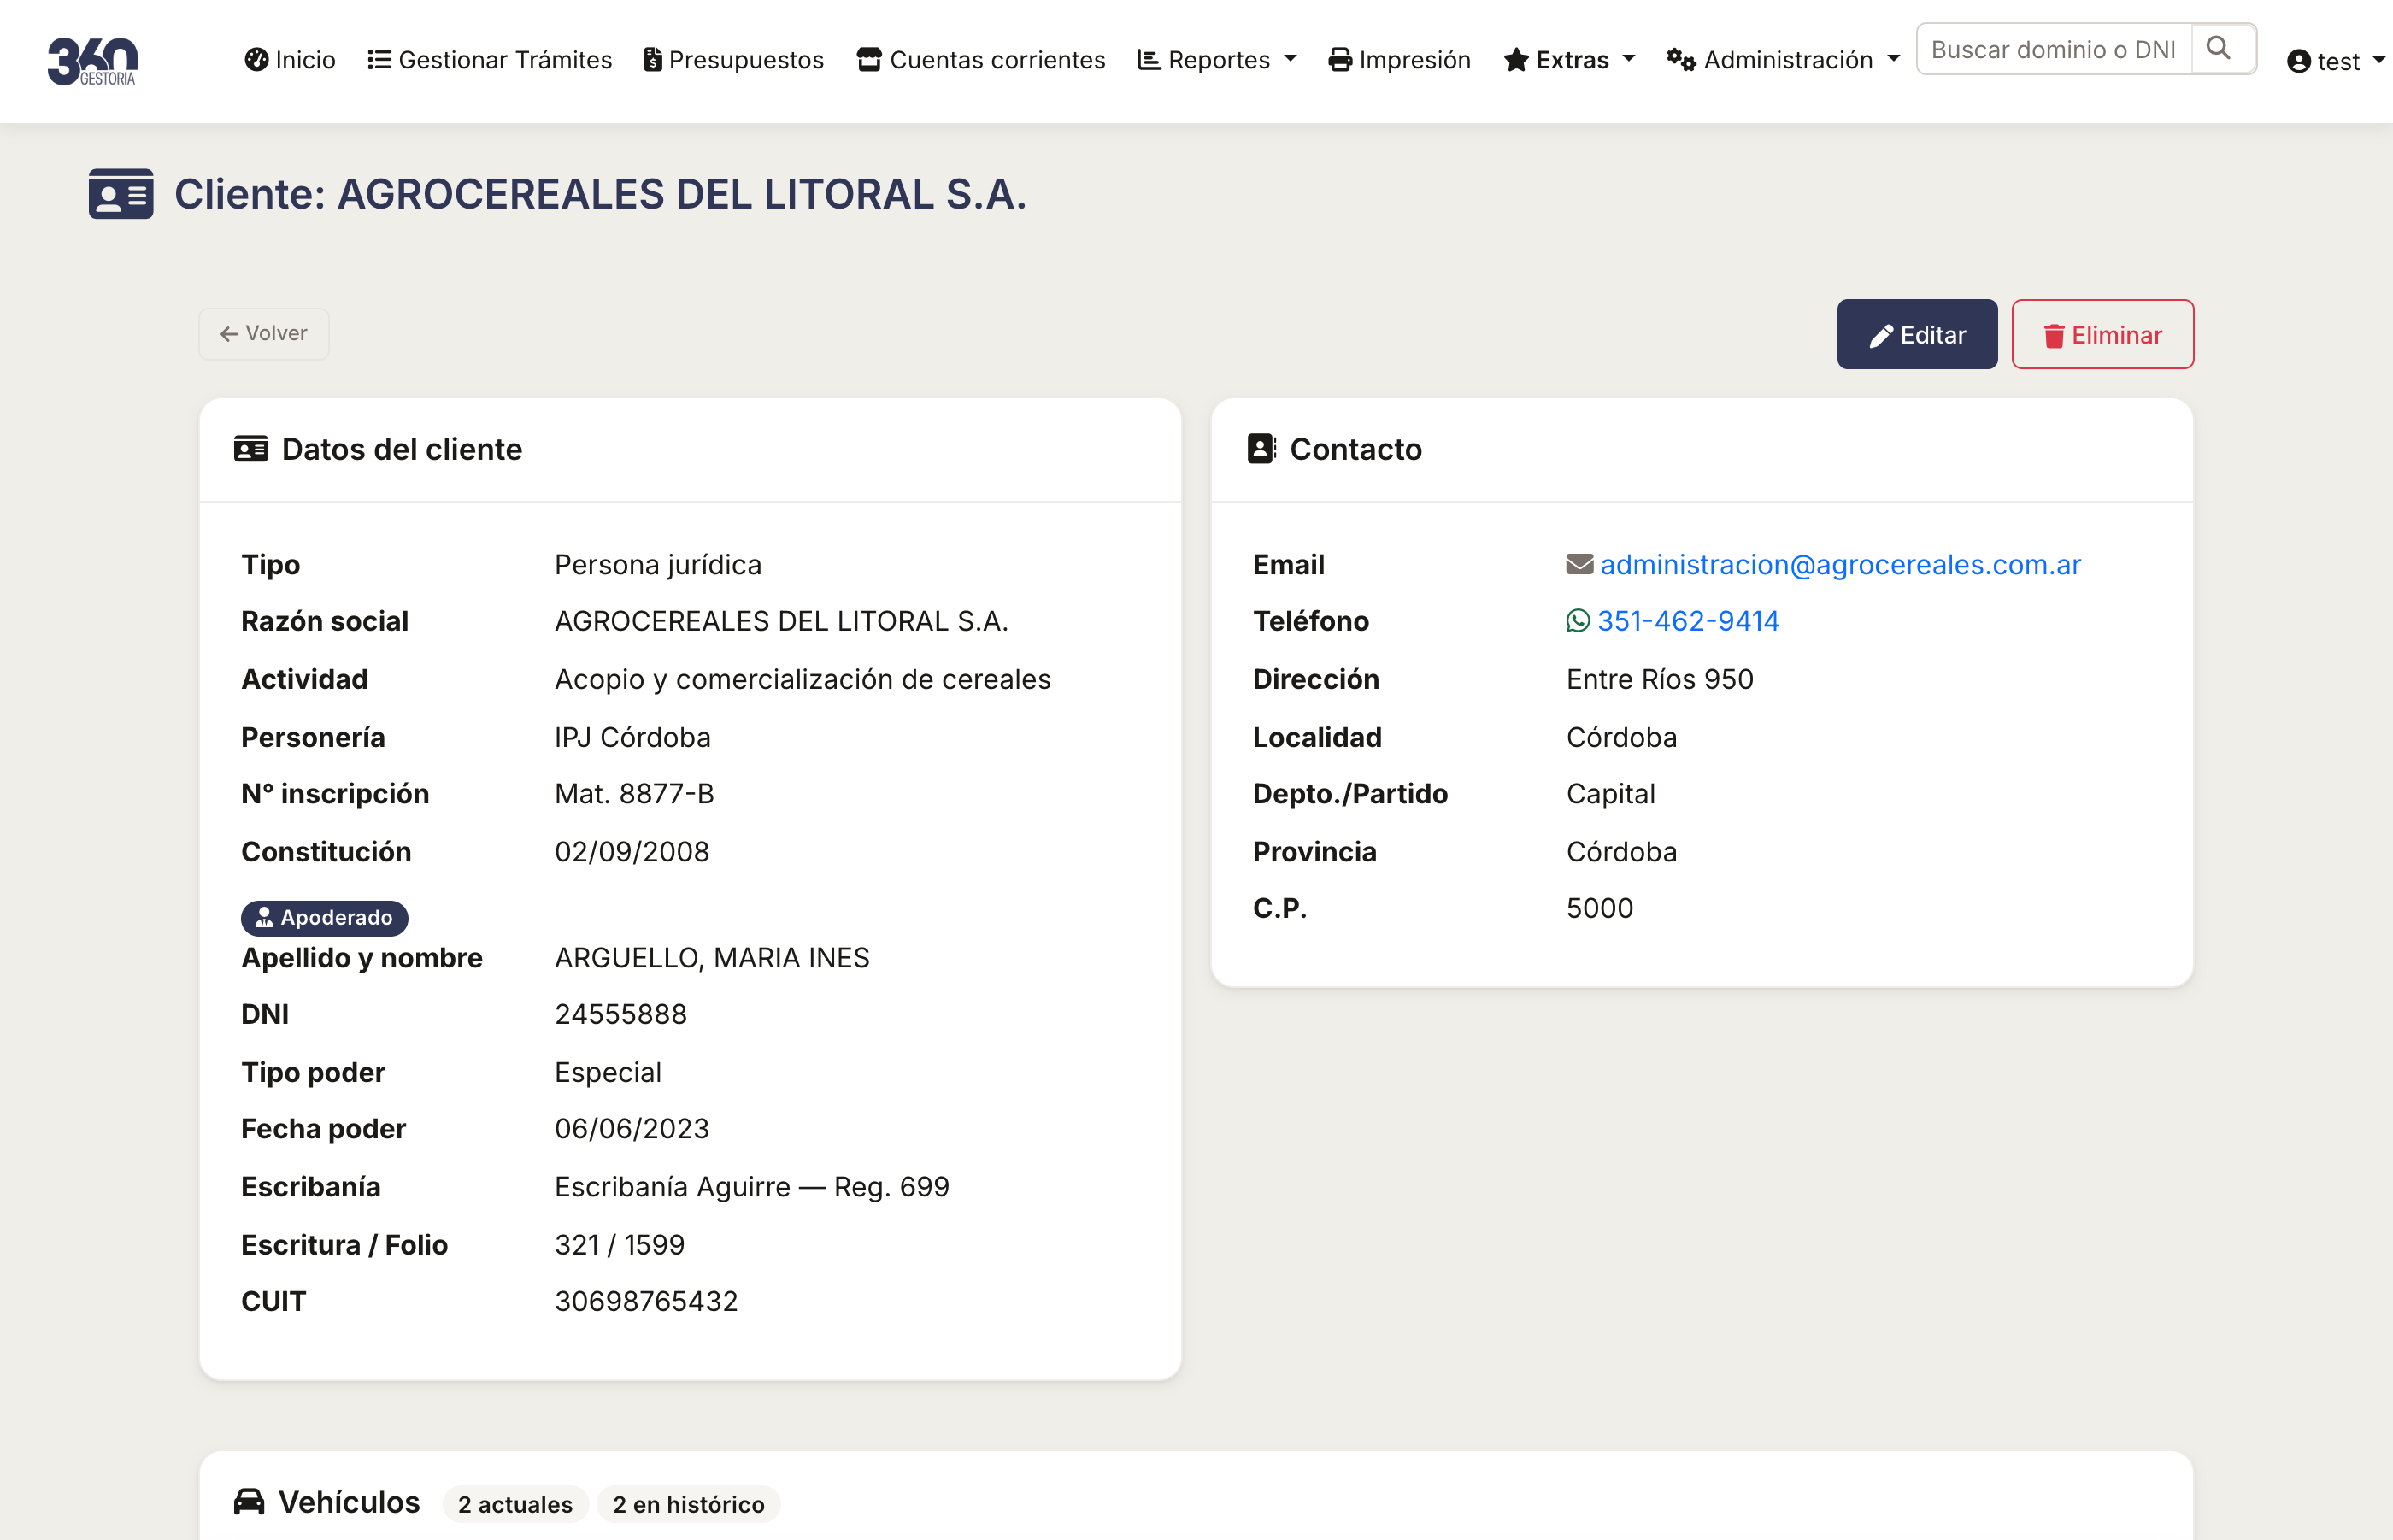Click the Cuentas corrientes store icon
The height and width of the screenshot is (1540, 2393).
click(869, 60)
